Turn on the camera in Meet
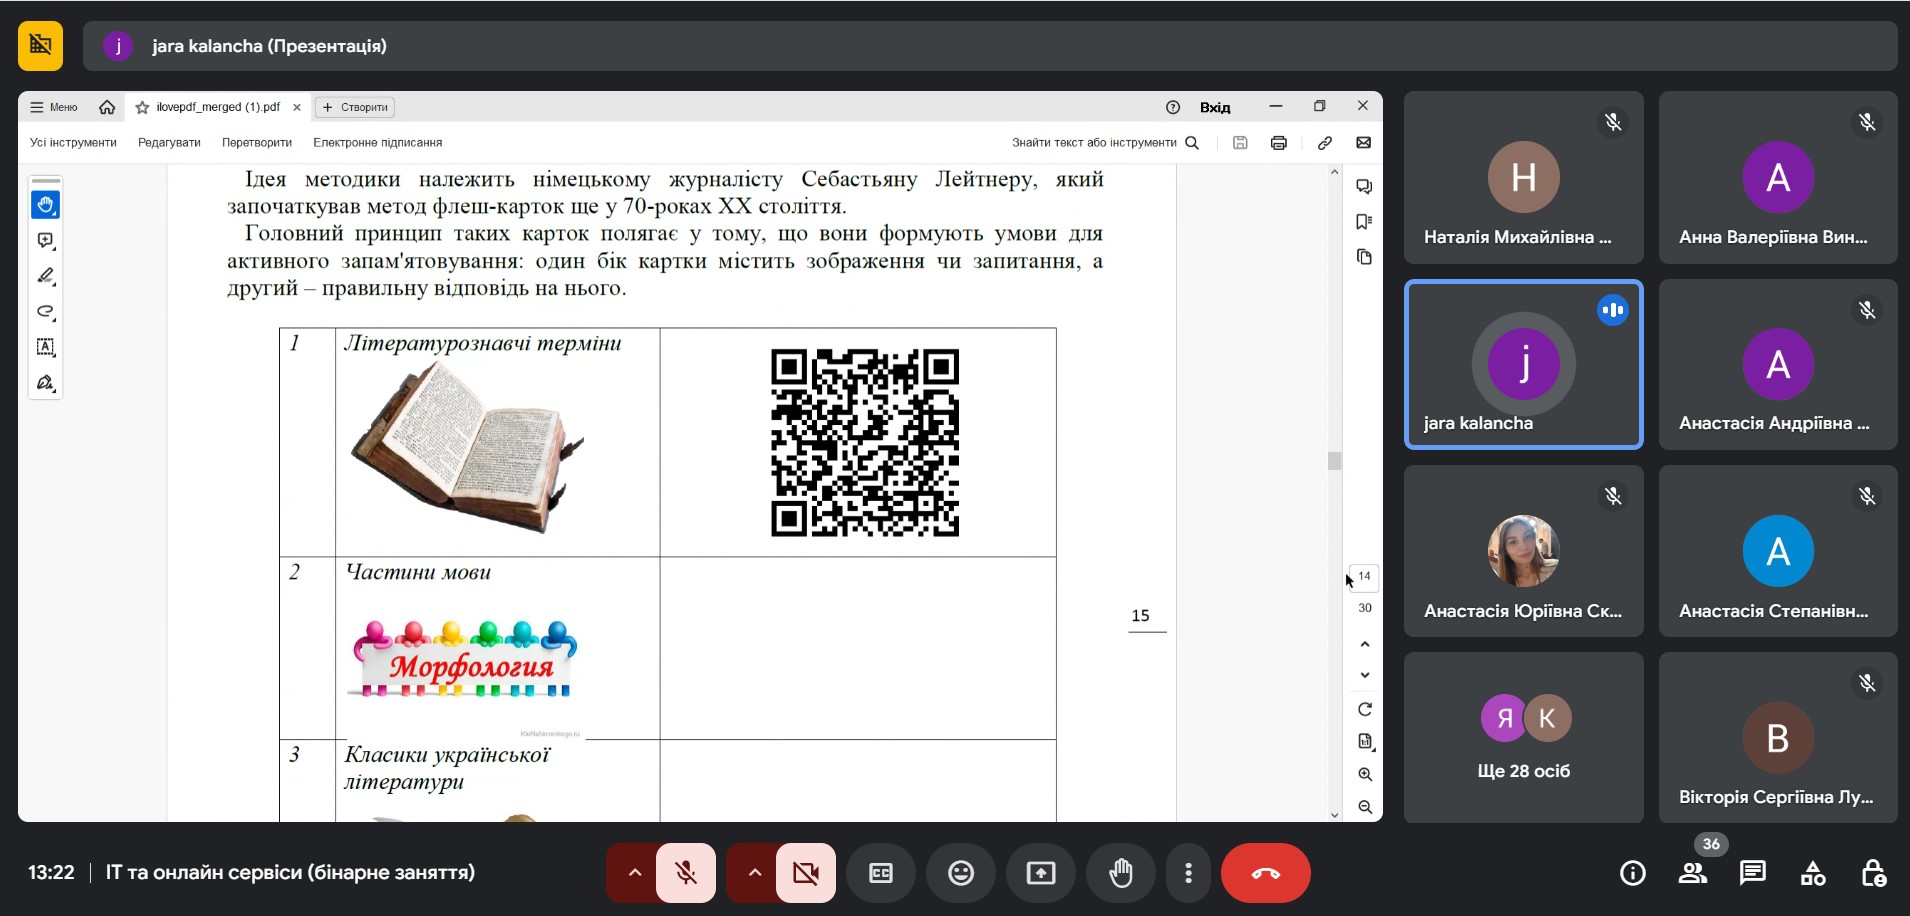 [806, 873]
